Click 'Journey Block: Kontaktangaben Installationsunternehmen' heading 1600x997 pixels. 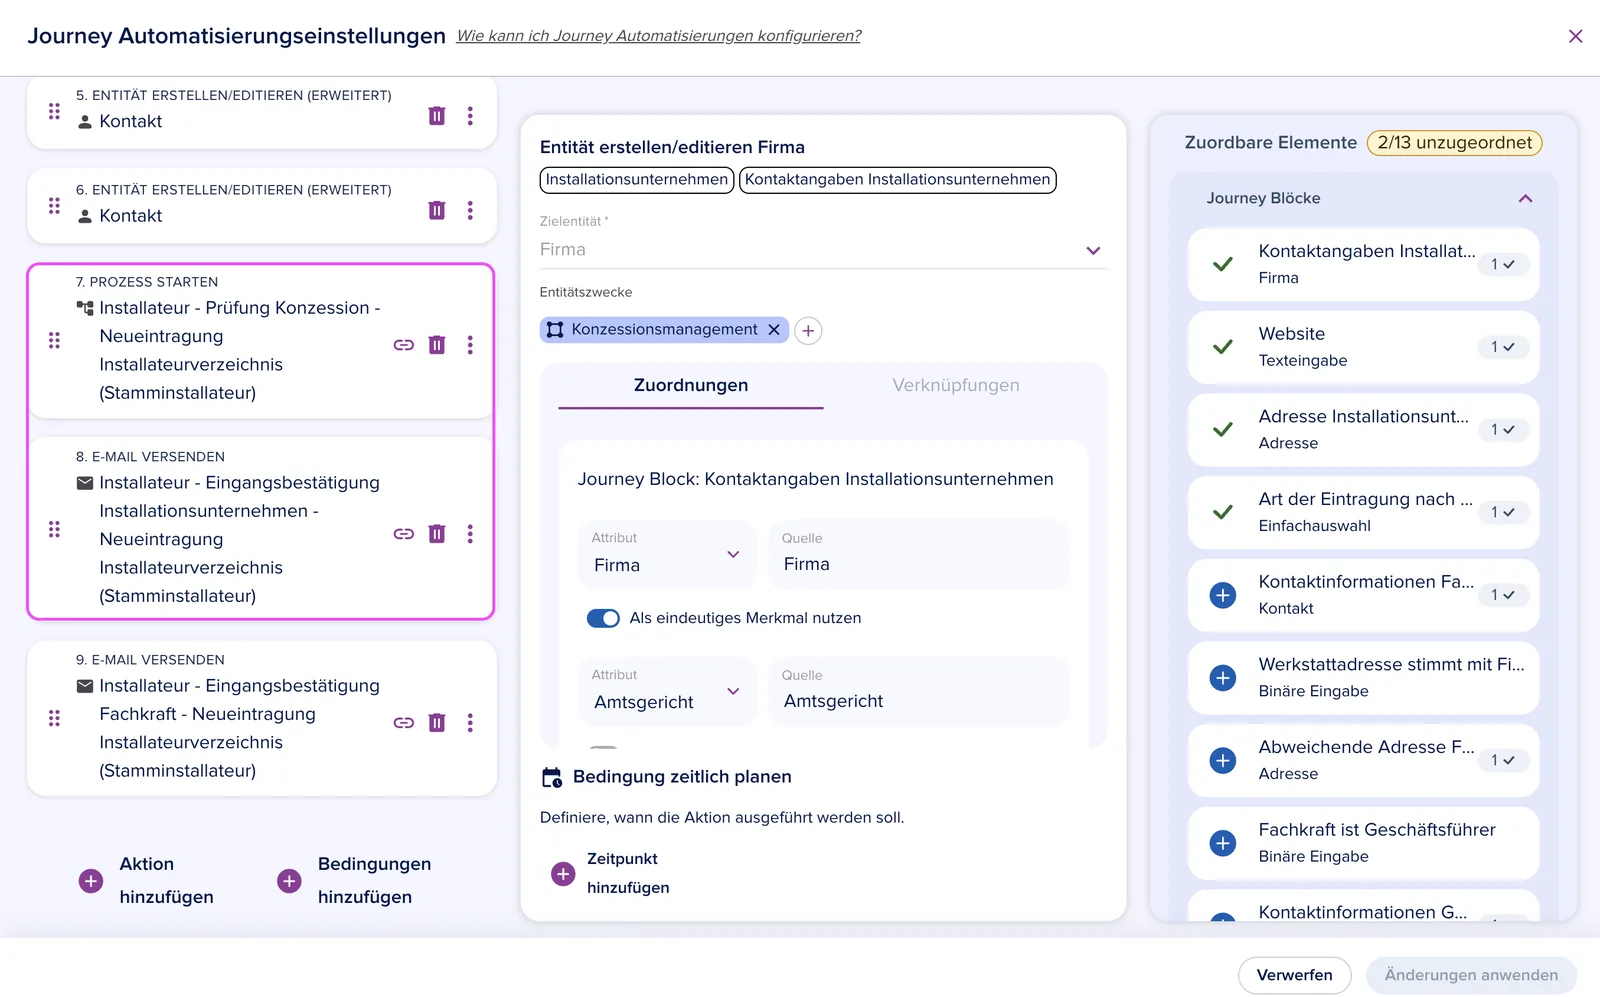pos(816,479)
